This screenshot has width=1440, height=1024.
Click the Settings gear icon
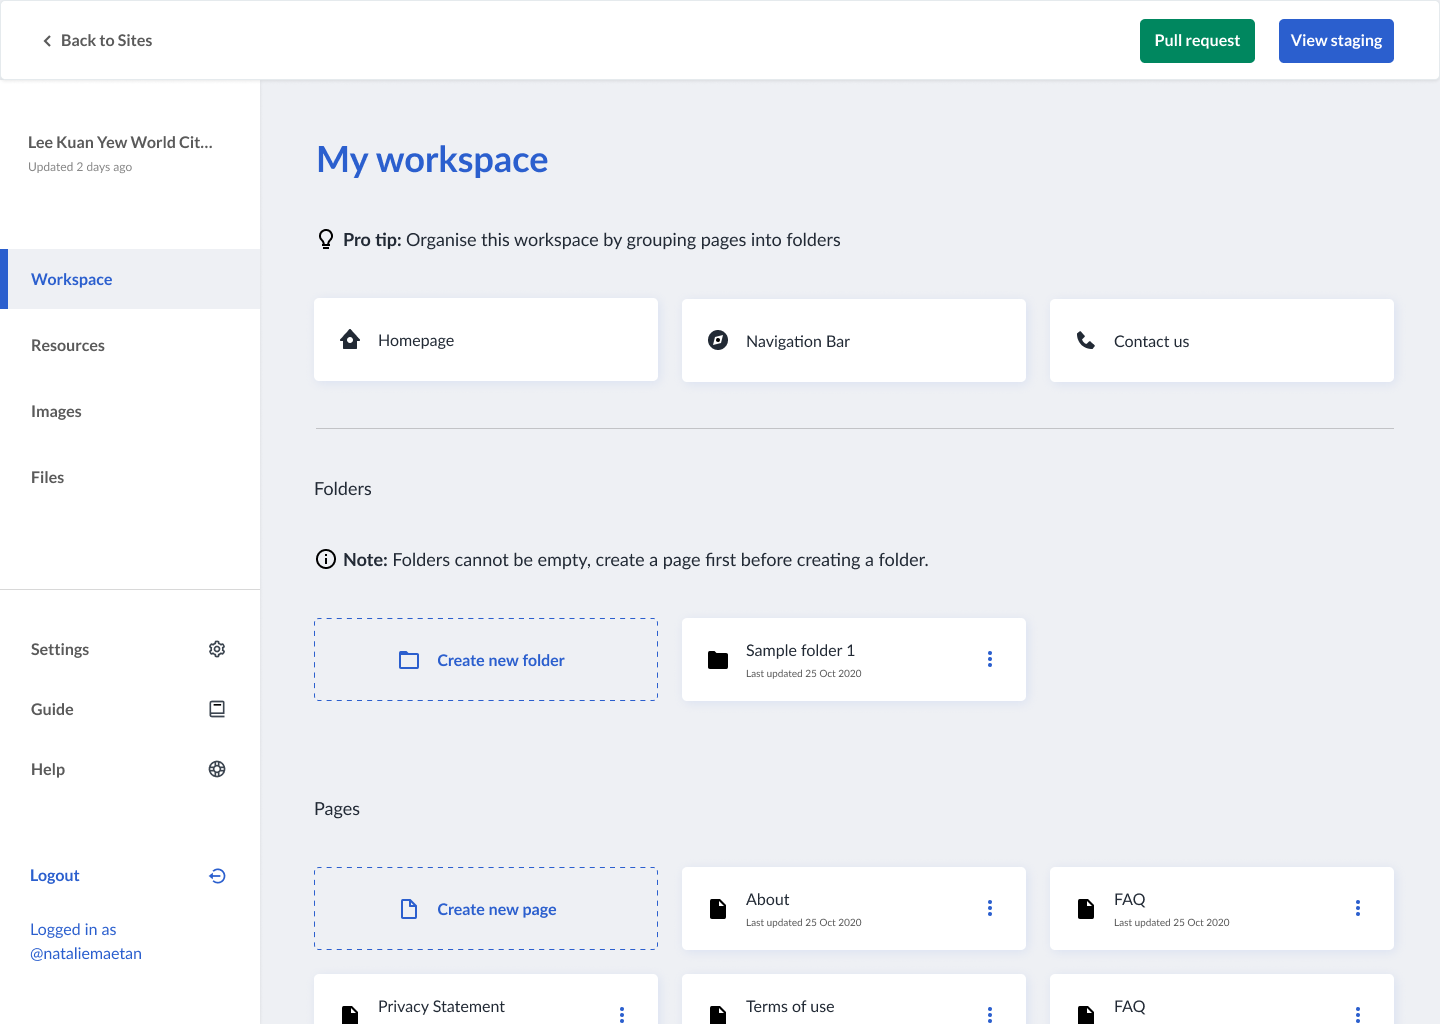217,648
